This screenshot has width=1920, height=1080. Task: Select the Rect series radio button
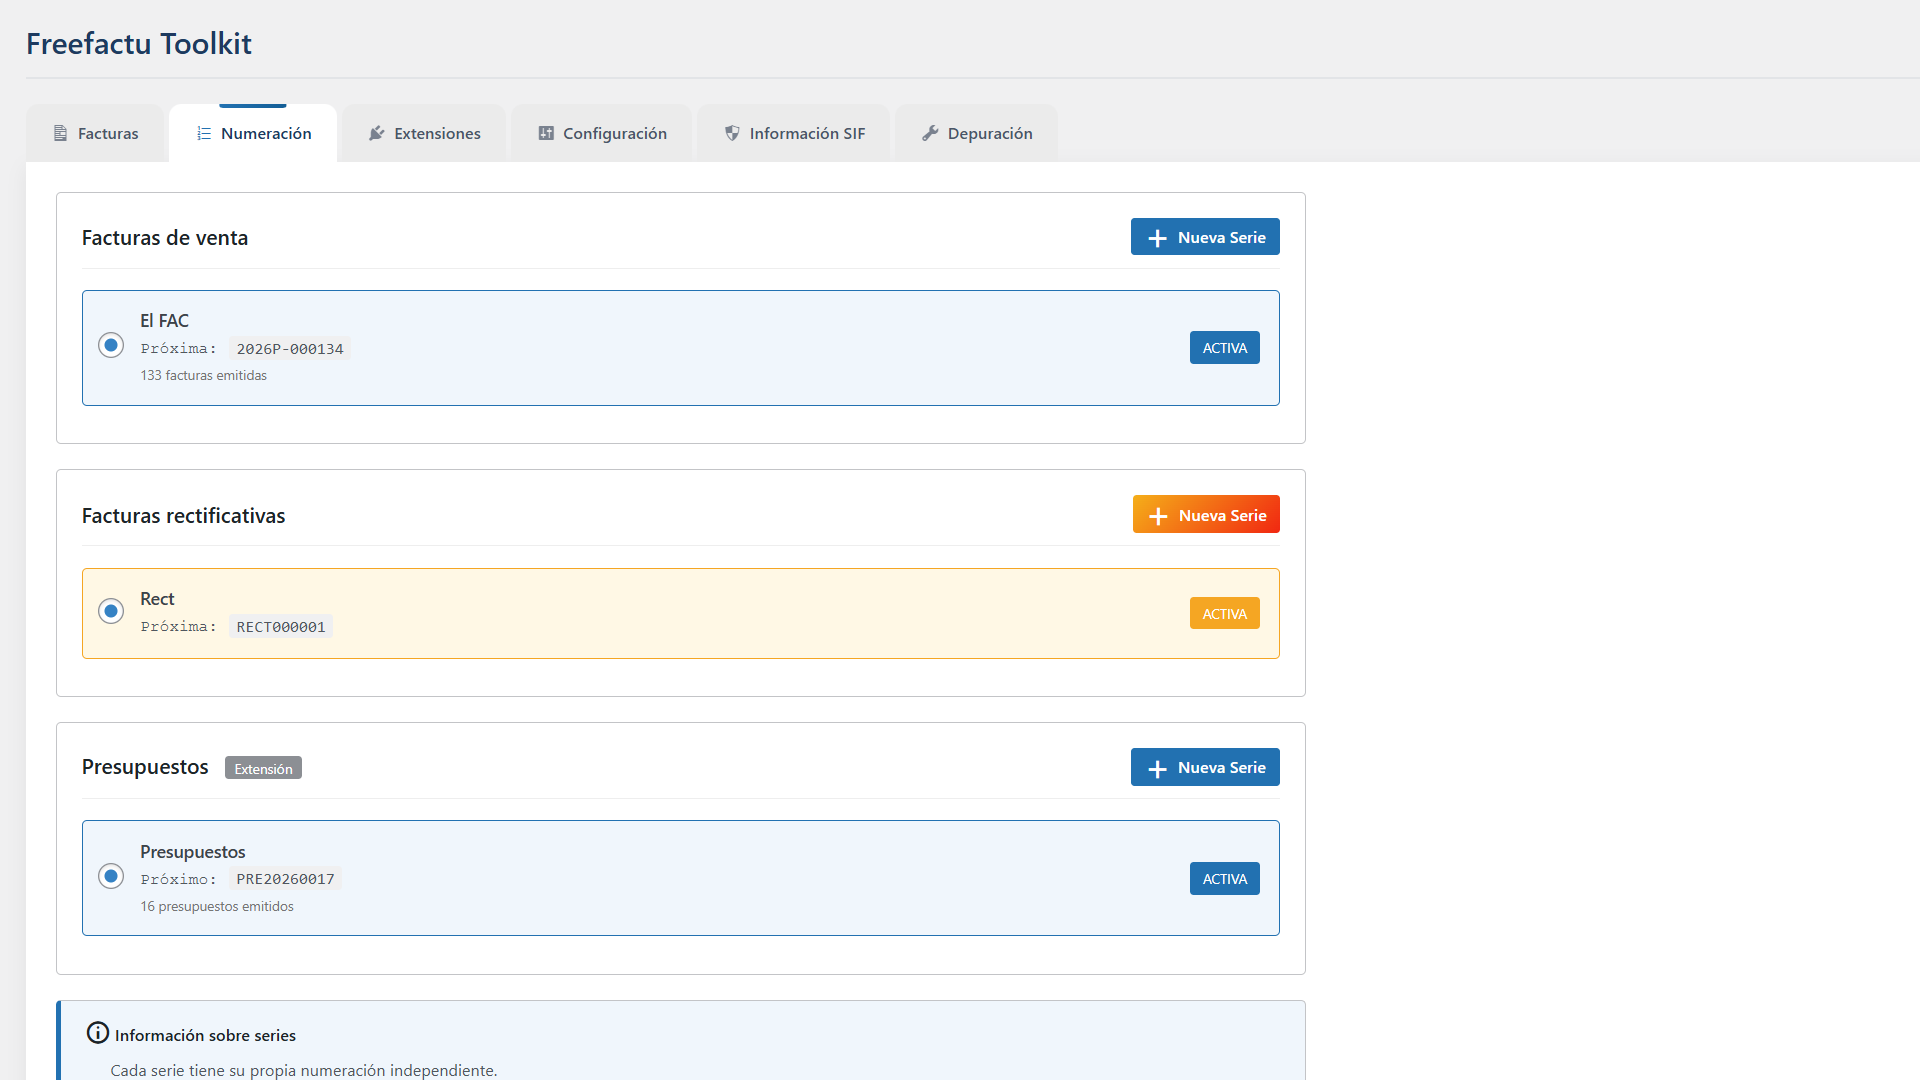(111, 611)
